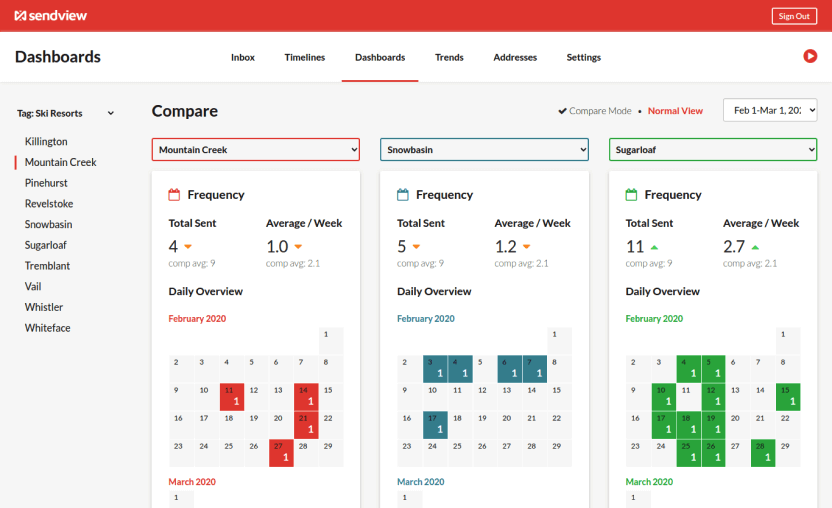Expand the Tag: Ski Resorts selector
The height and width of the screenshot is (508, 832).
pyautogui.click(x=65, y=113)
